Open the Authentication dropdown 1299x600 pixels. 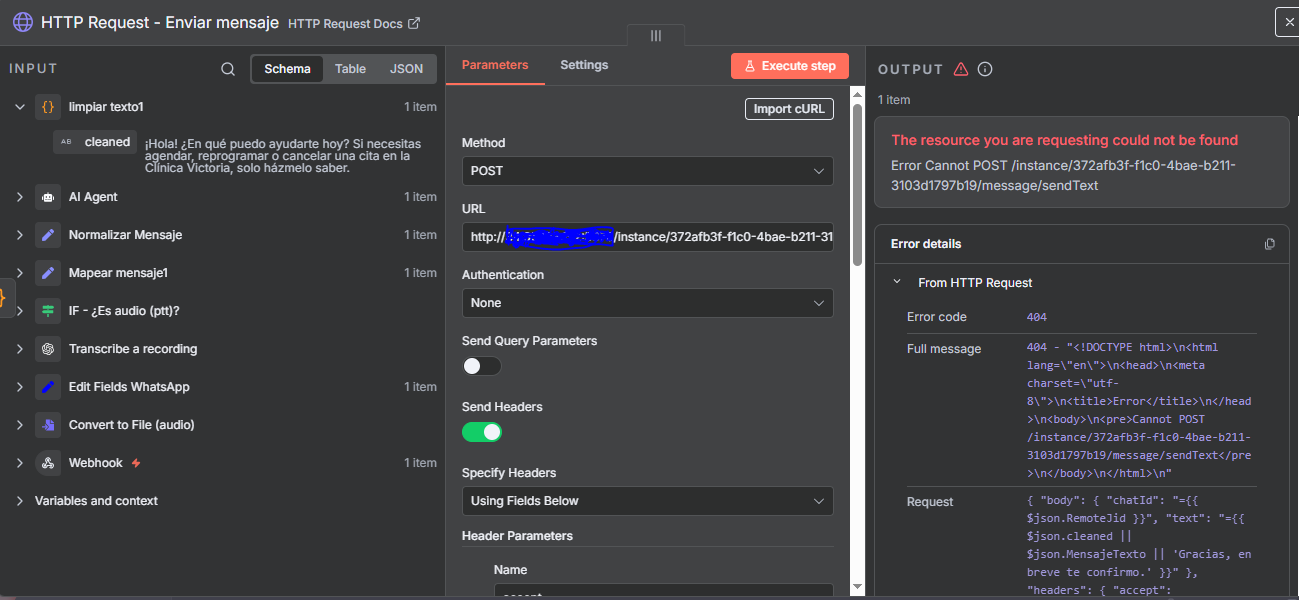coord(647,303)
